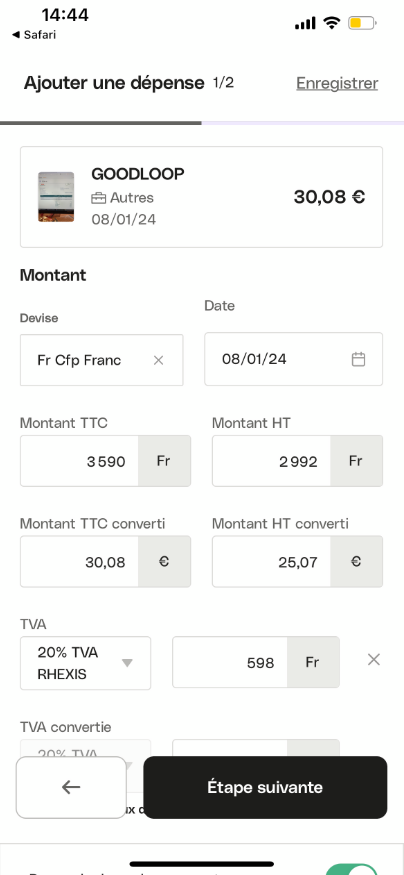The height and width of the screenshot is (875, 404).
Task: Expand the 20% TVA RHEXIS dropdown
Action: (x=85, y=663)
